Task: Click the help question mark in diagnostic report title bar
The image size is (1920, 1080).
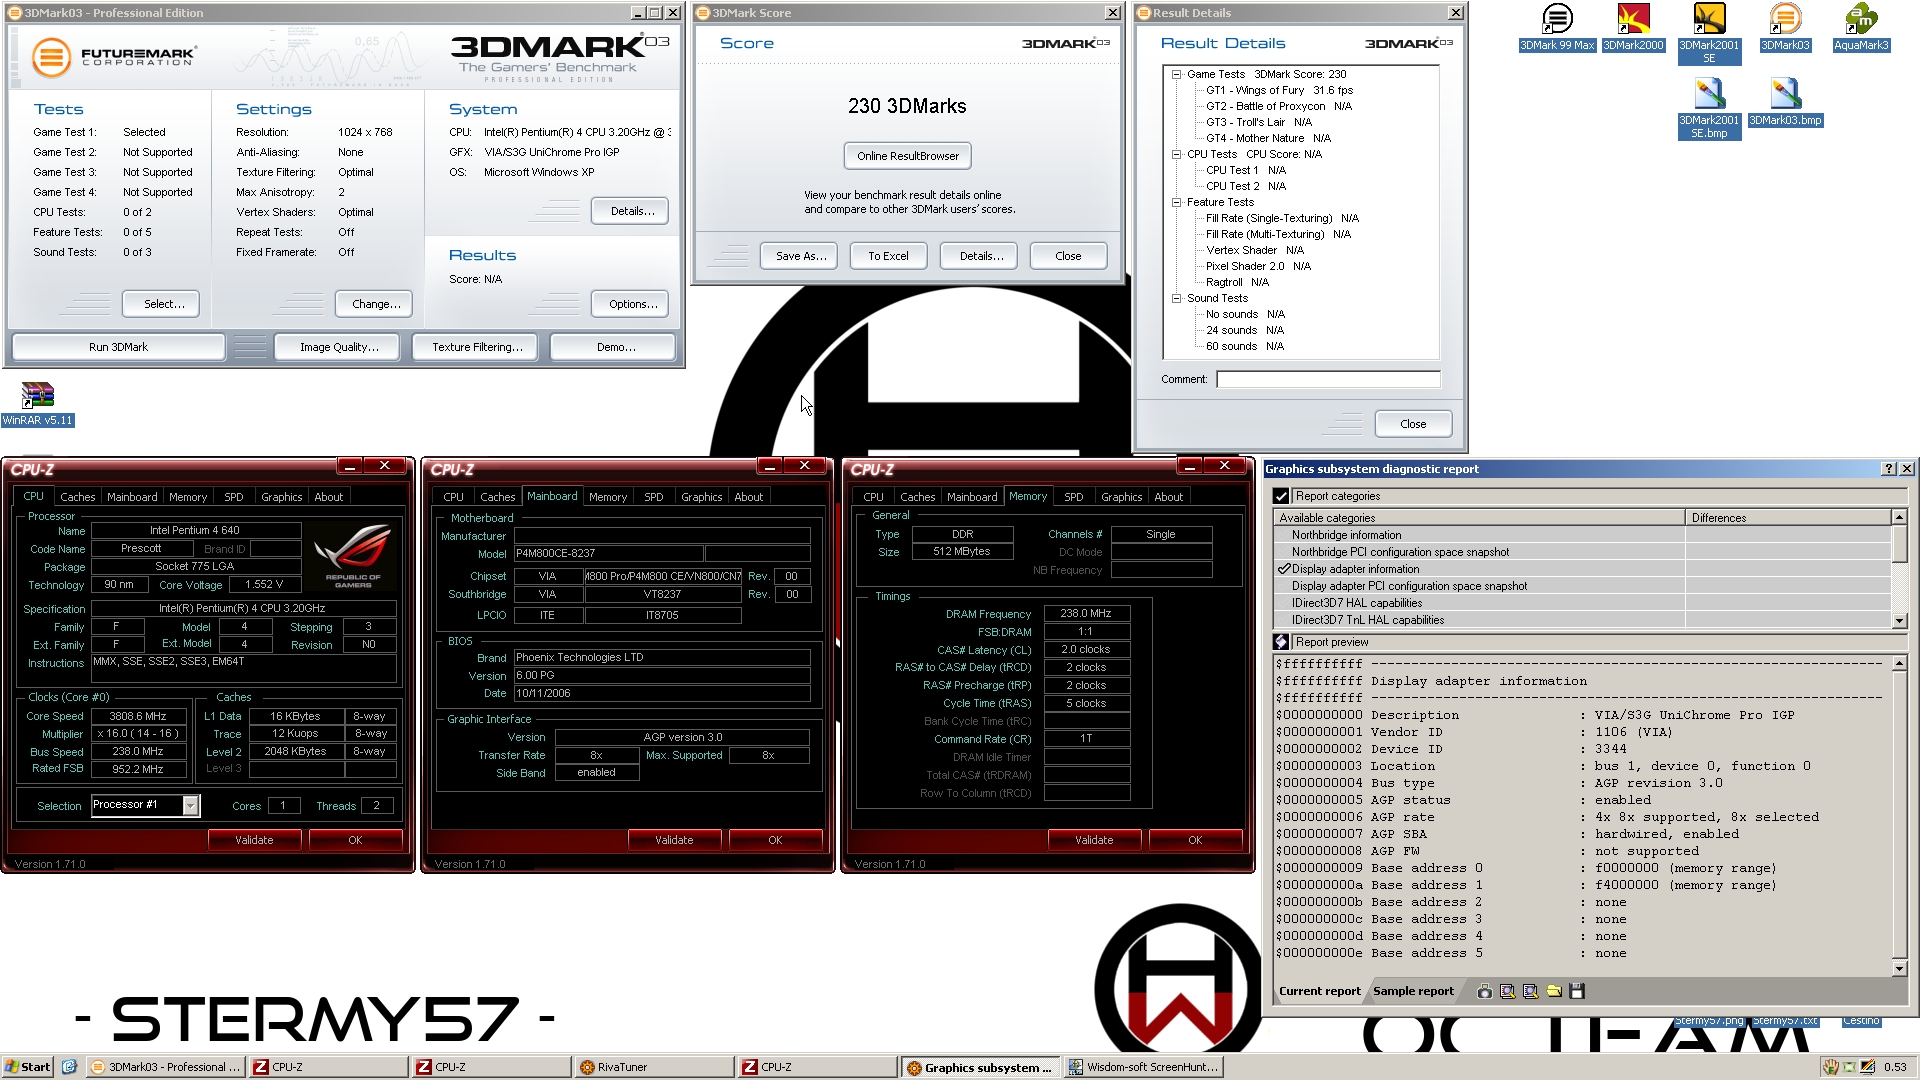Action: pyautogui.click(x=1889, y=469)
